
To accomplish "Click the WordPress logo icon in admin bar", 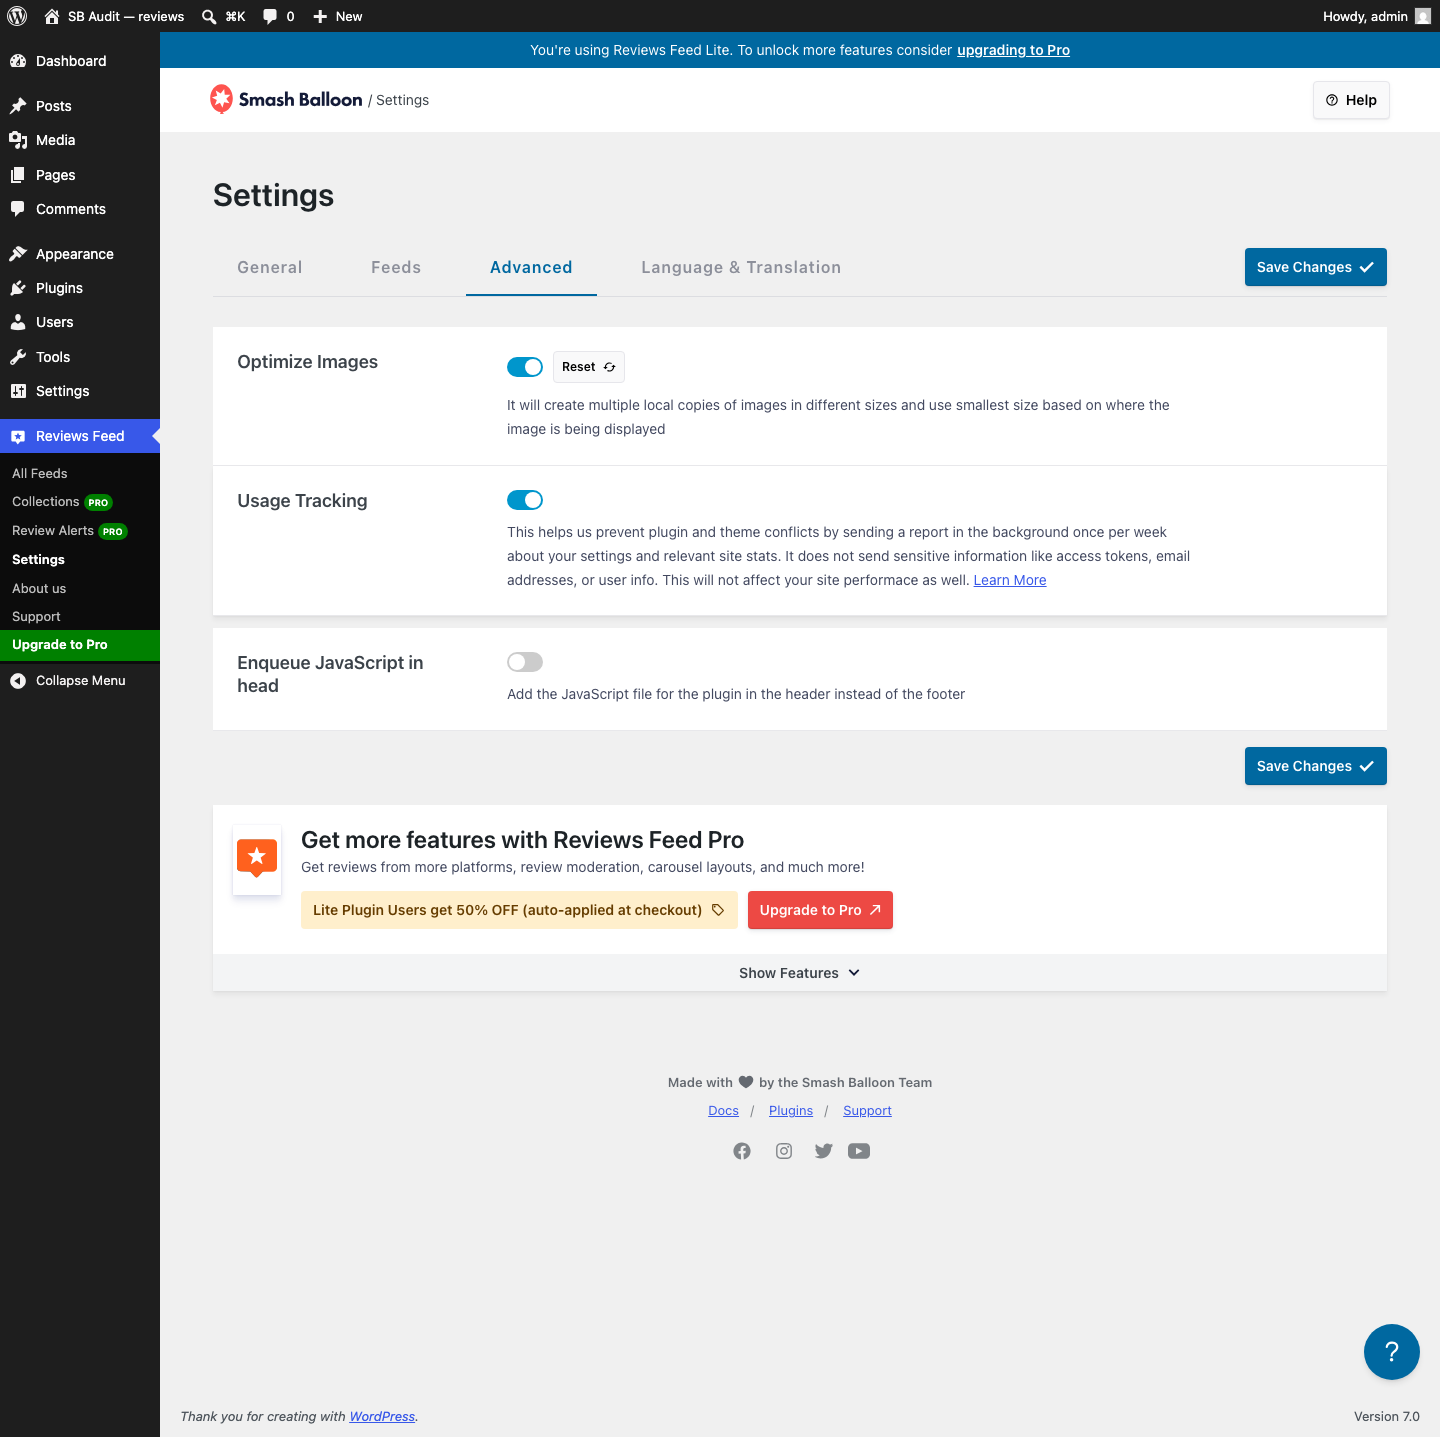I will 17,16.
